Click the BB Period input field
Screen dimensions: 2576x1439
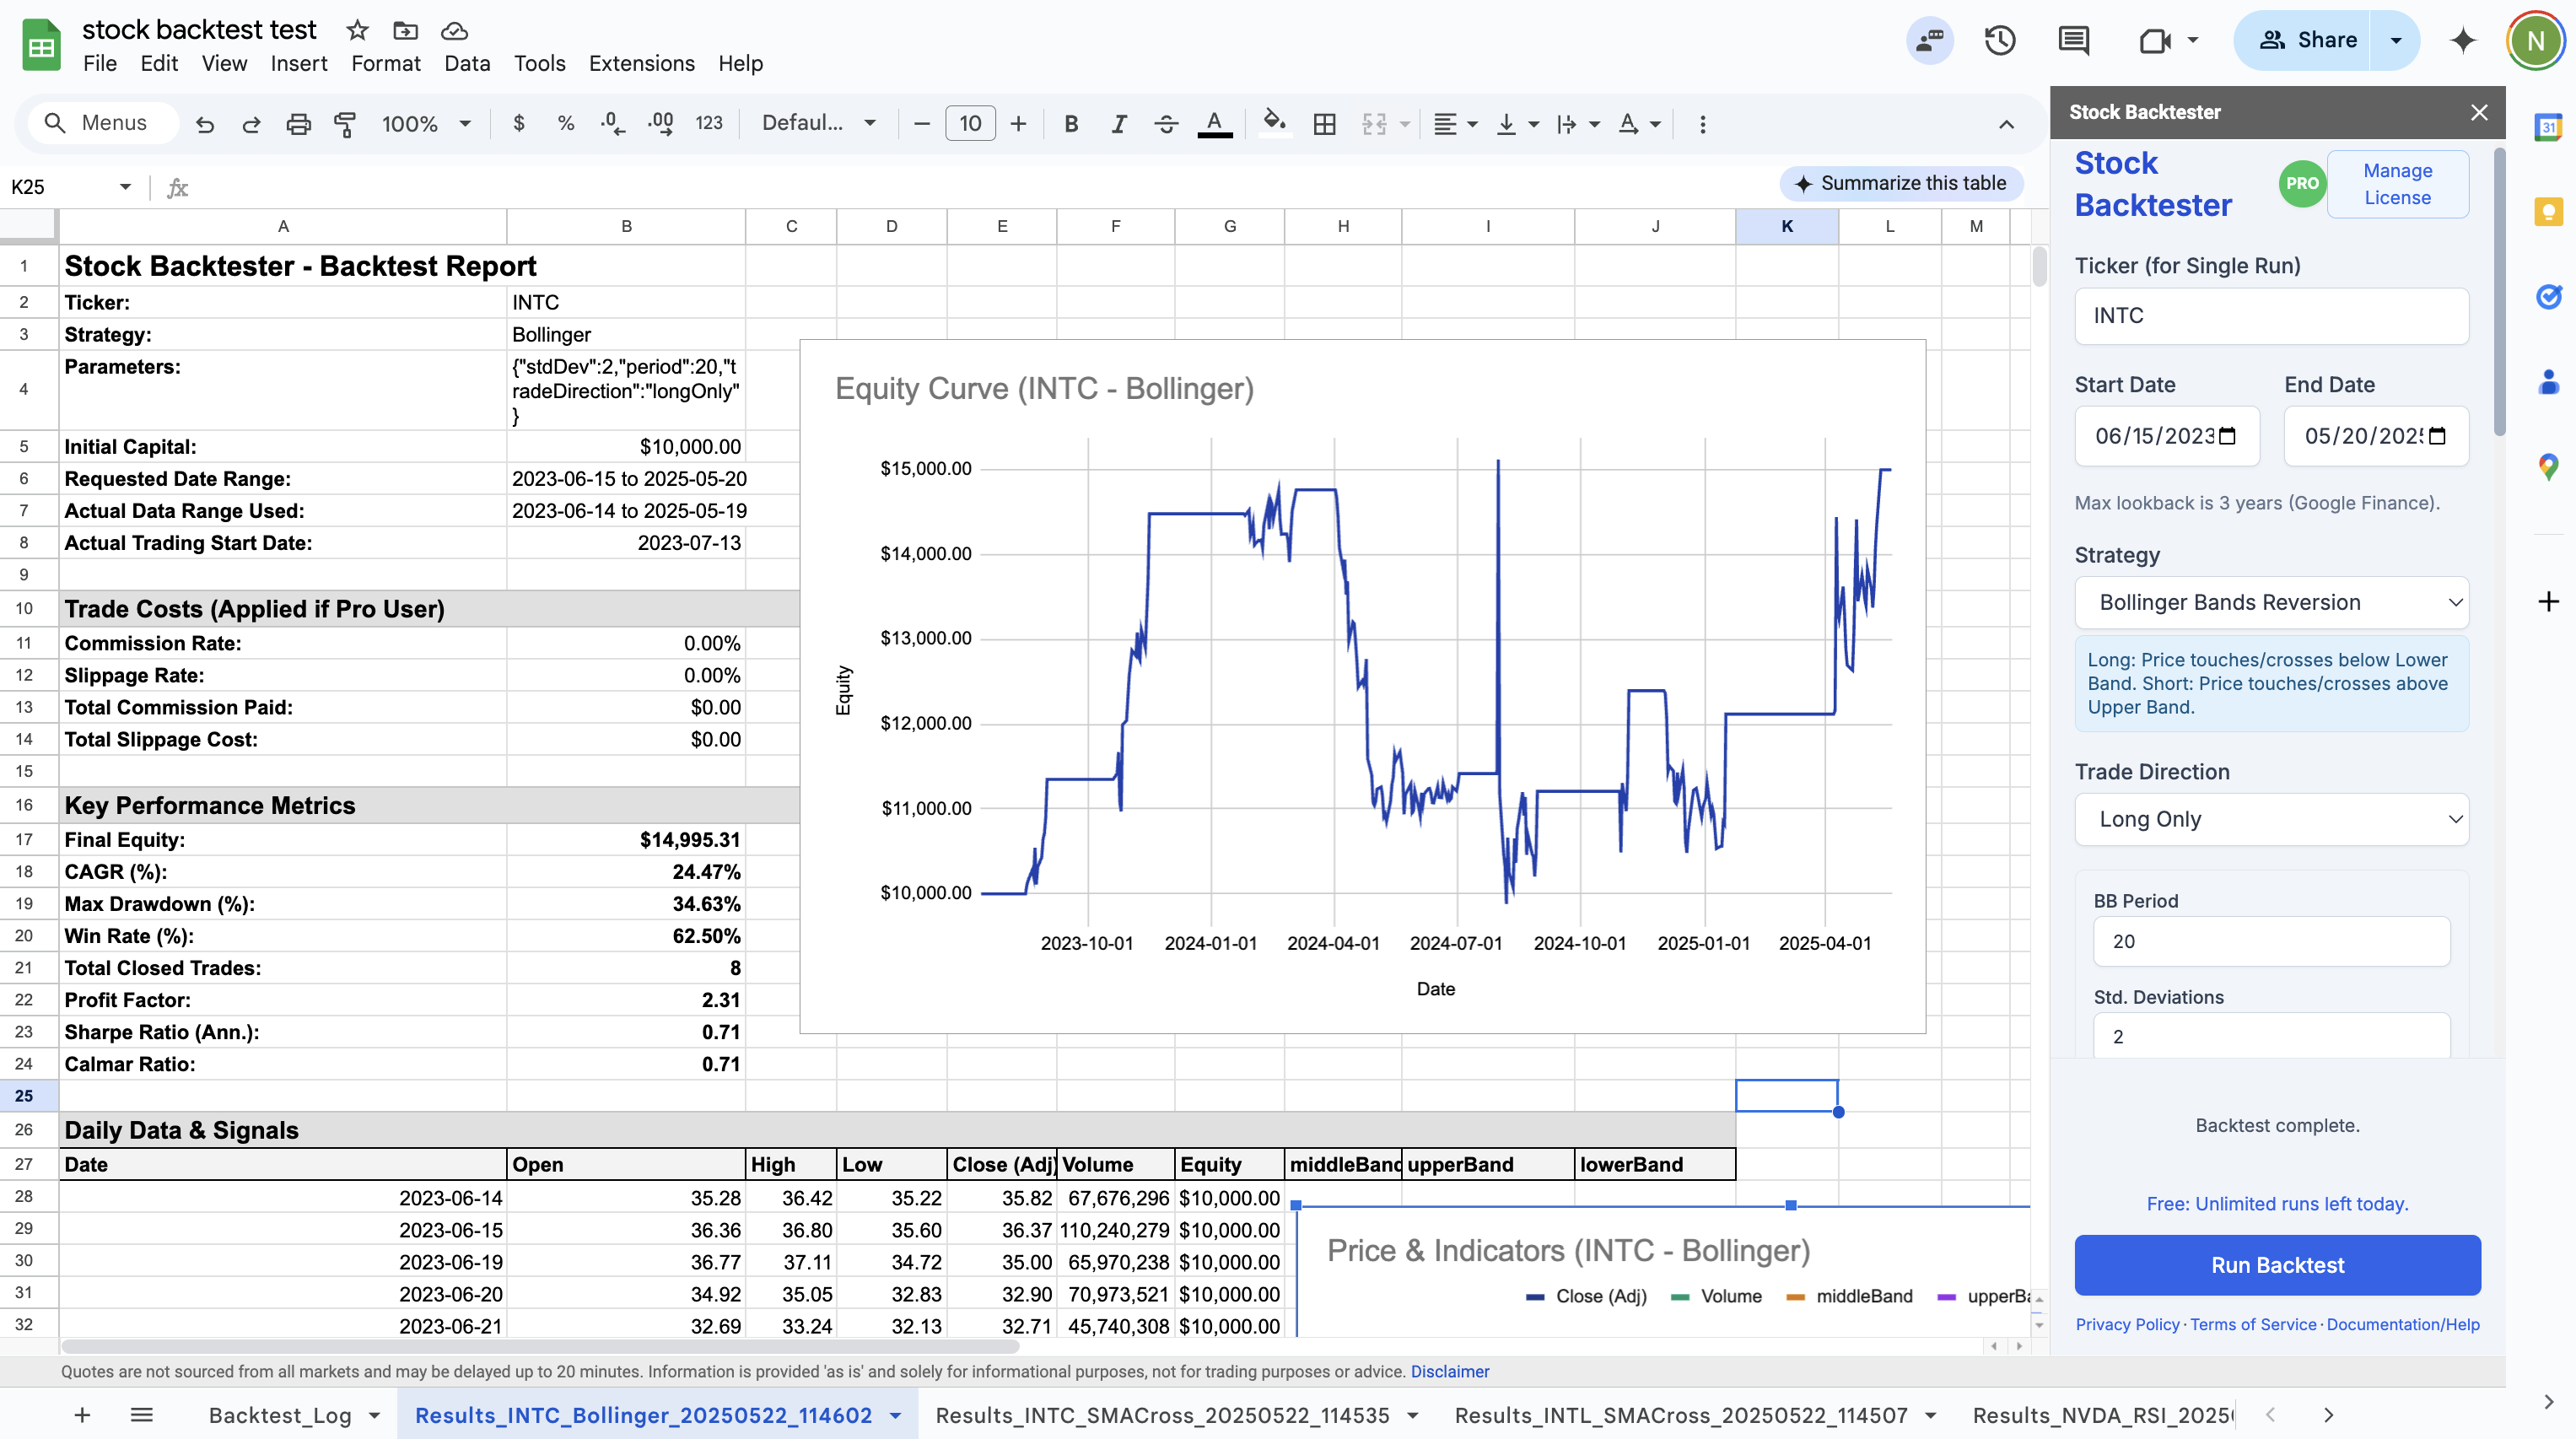click(x=2271, y=941)
